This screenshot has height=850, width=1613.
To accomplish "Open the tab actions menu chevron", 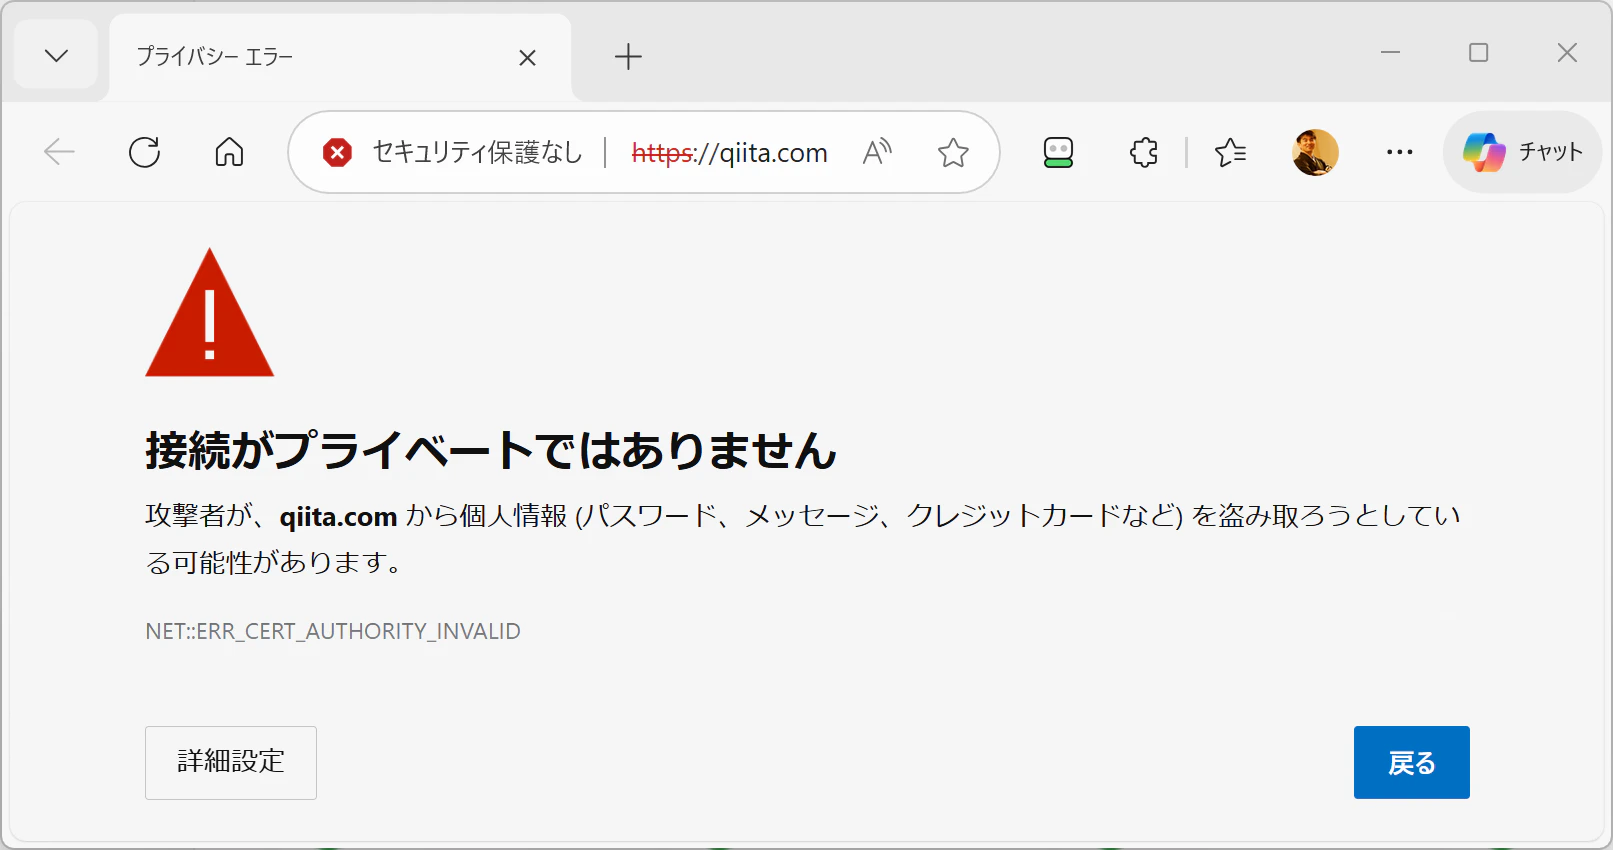I will click(x=57, y=56).
